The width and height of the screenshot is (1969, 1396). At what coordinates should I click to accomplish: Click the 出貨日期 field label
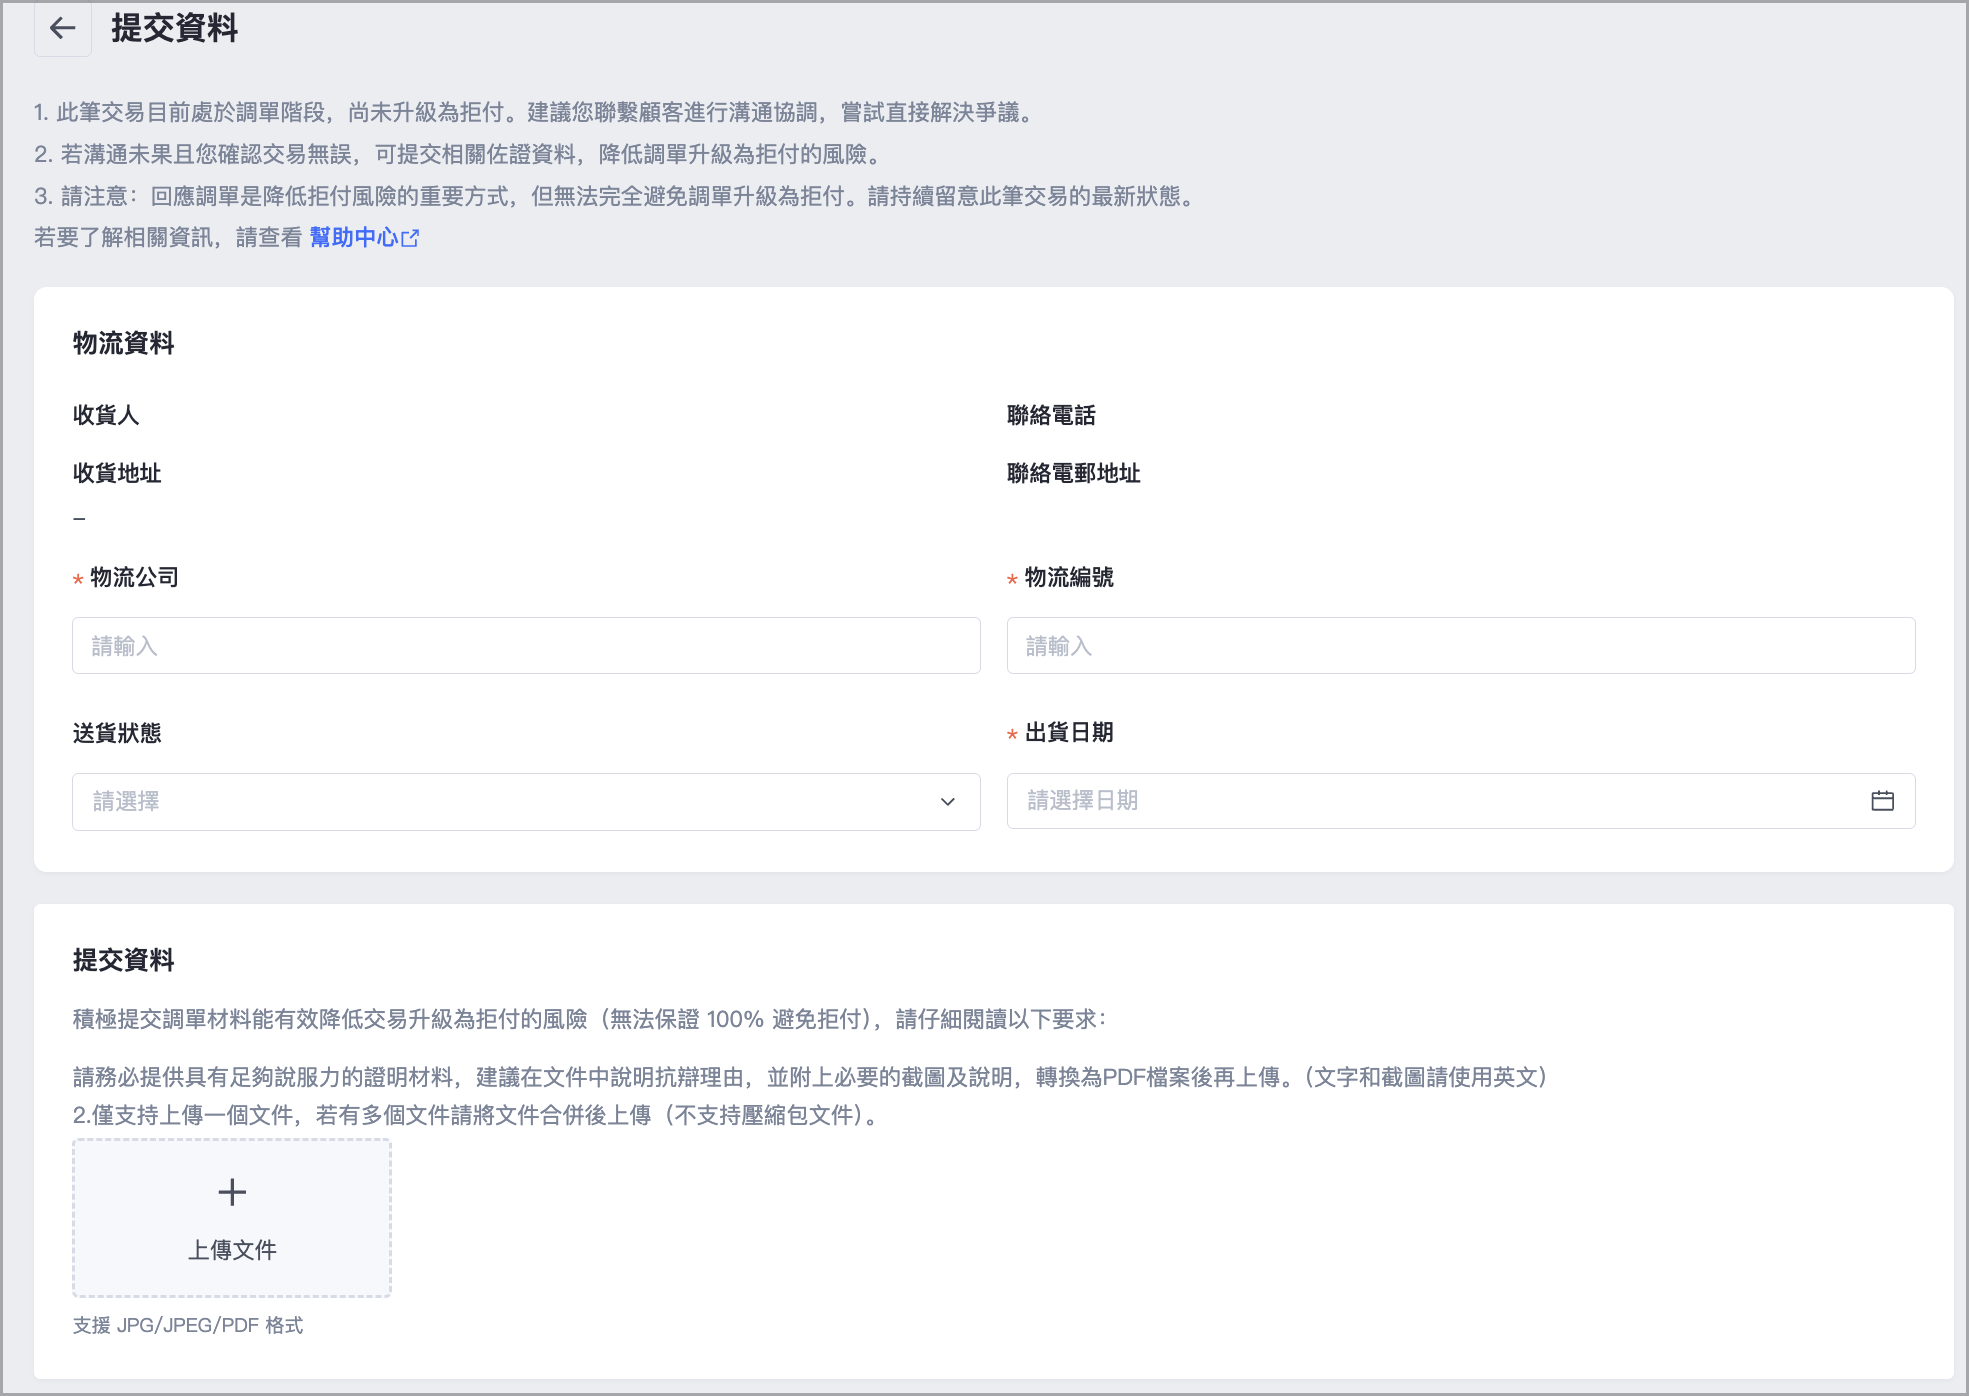click(x=1069, y=732)
